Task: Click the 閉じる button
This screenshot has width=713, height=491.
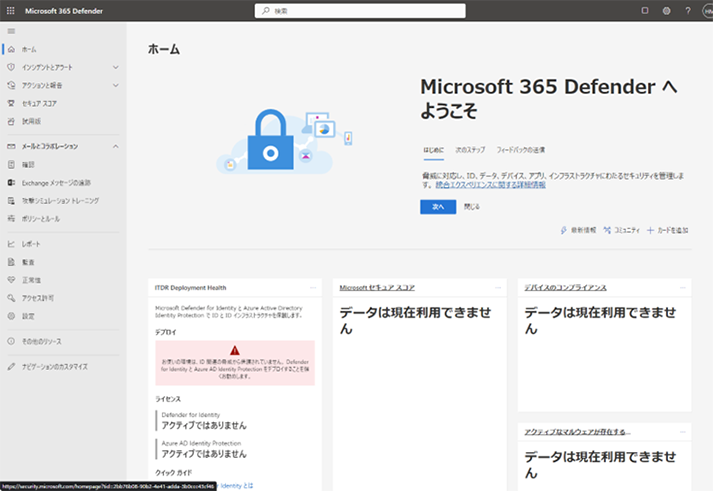Action: click(472, 206)
